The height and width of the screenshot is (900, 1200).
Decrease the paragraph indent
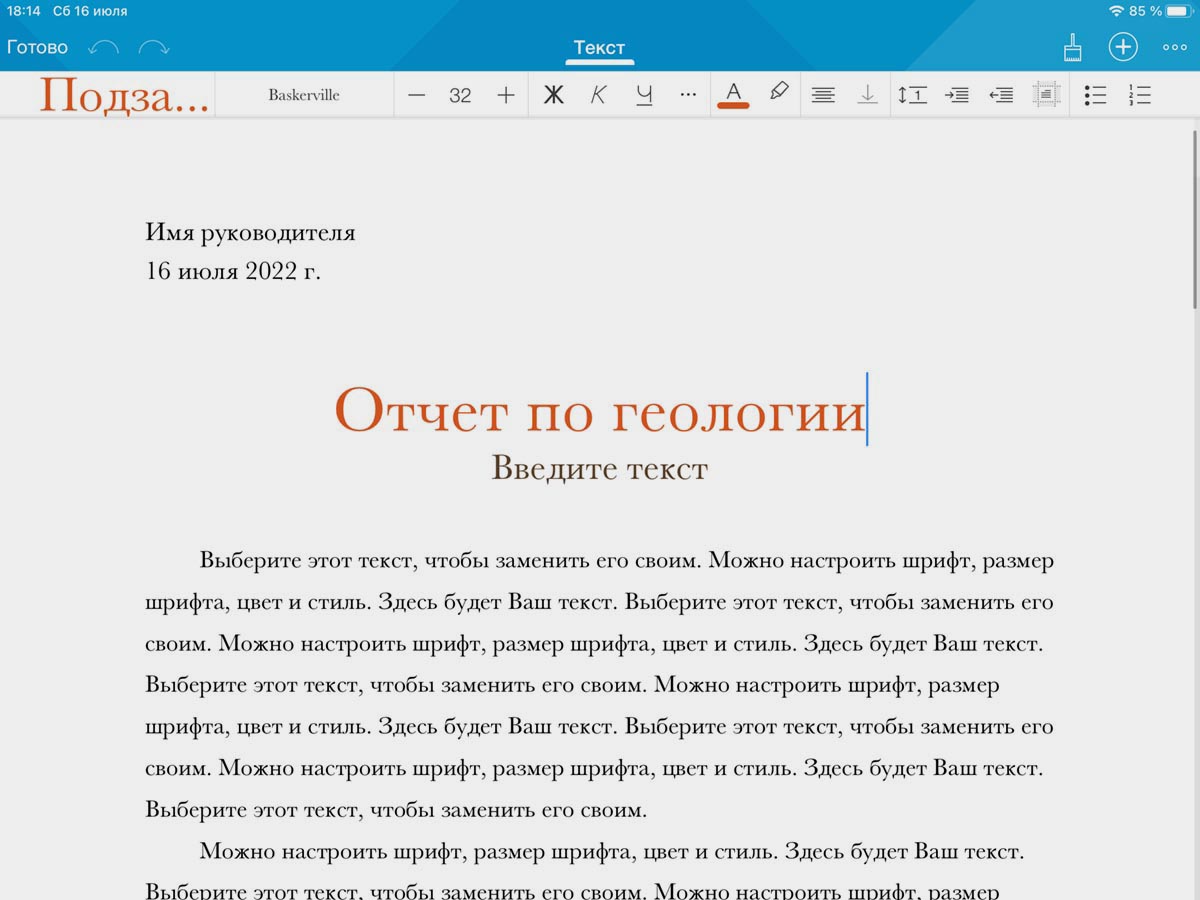[x=1001, y=95]
